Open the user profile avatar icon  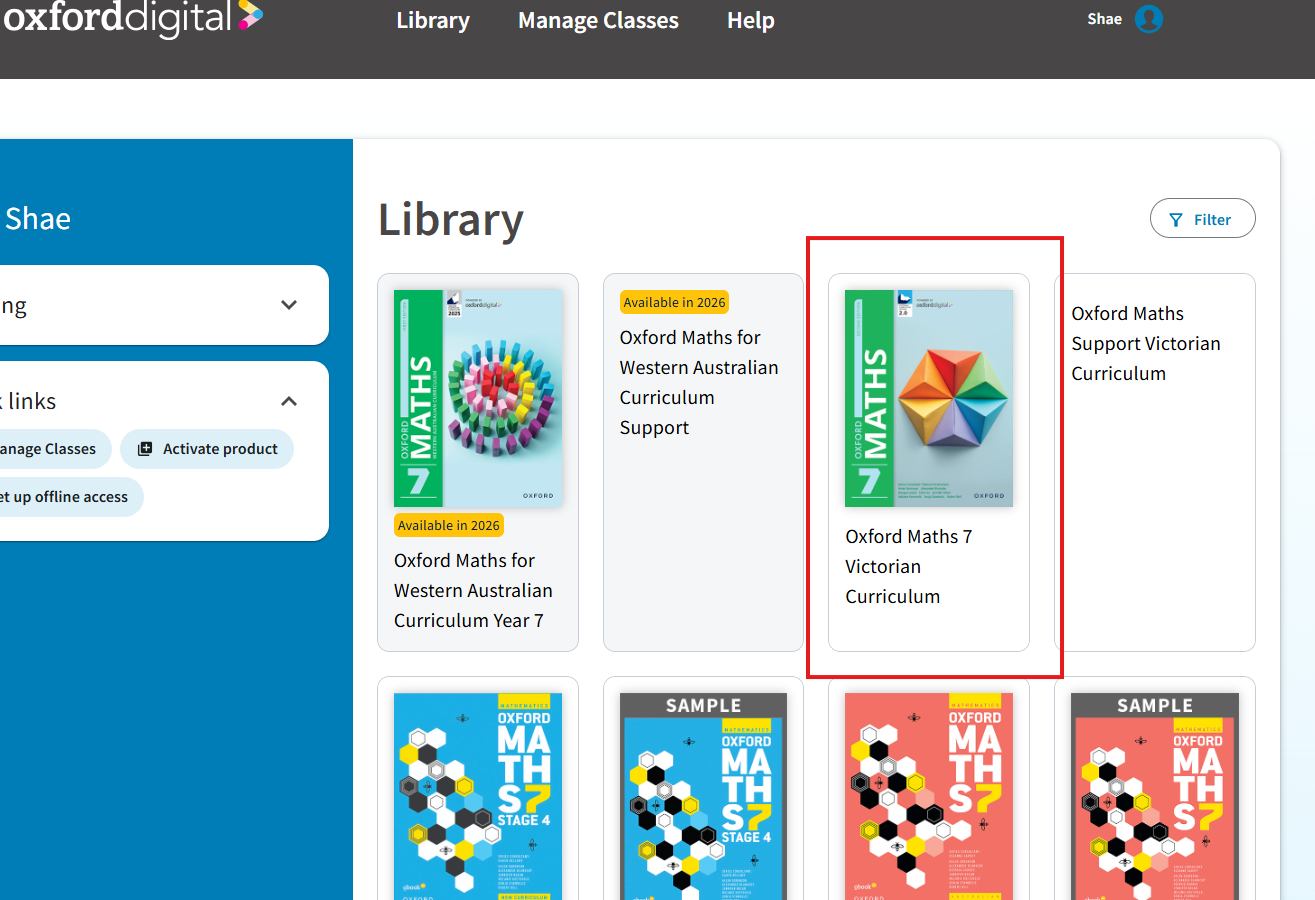point(1149,19)
